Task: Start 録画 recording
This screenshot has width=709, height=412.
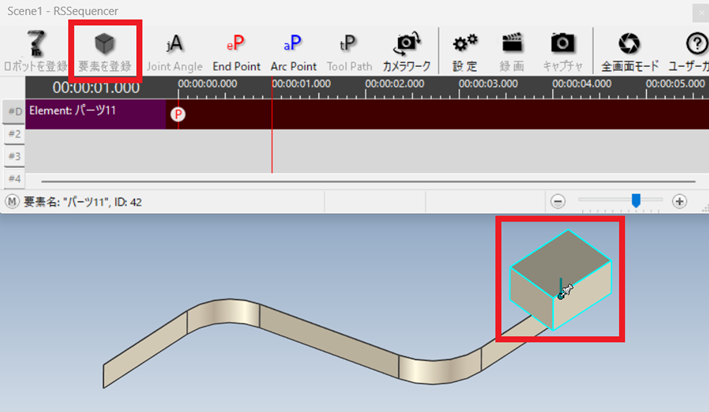Action: [512, 51]
